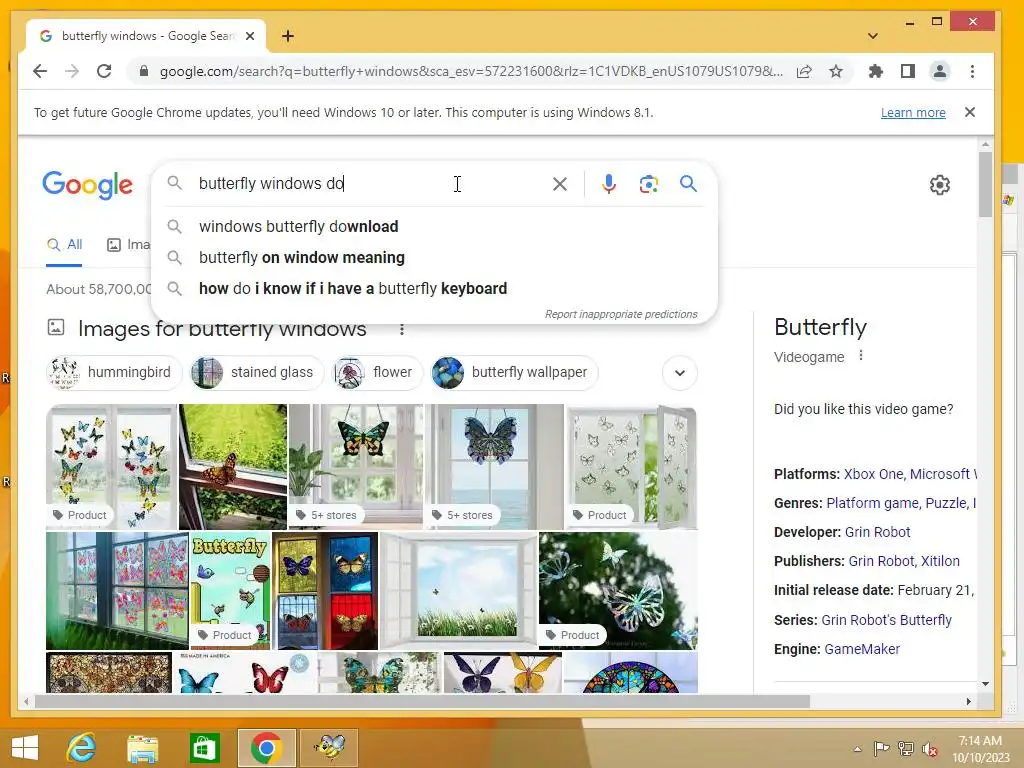Open a new tab with the plus button

click(x=287, y=36)
